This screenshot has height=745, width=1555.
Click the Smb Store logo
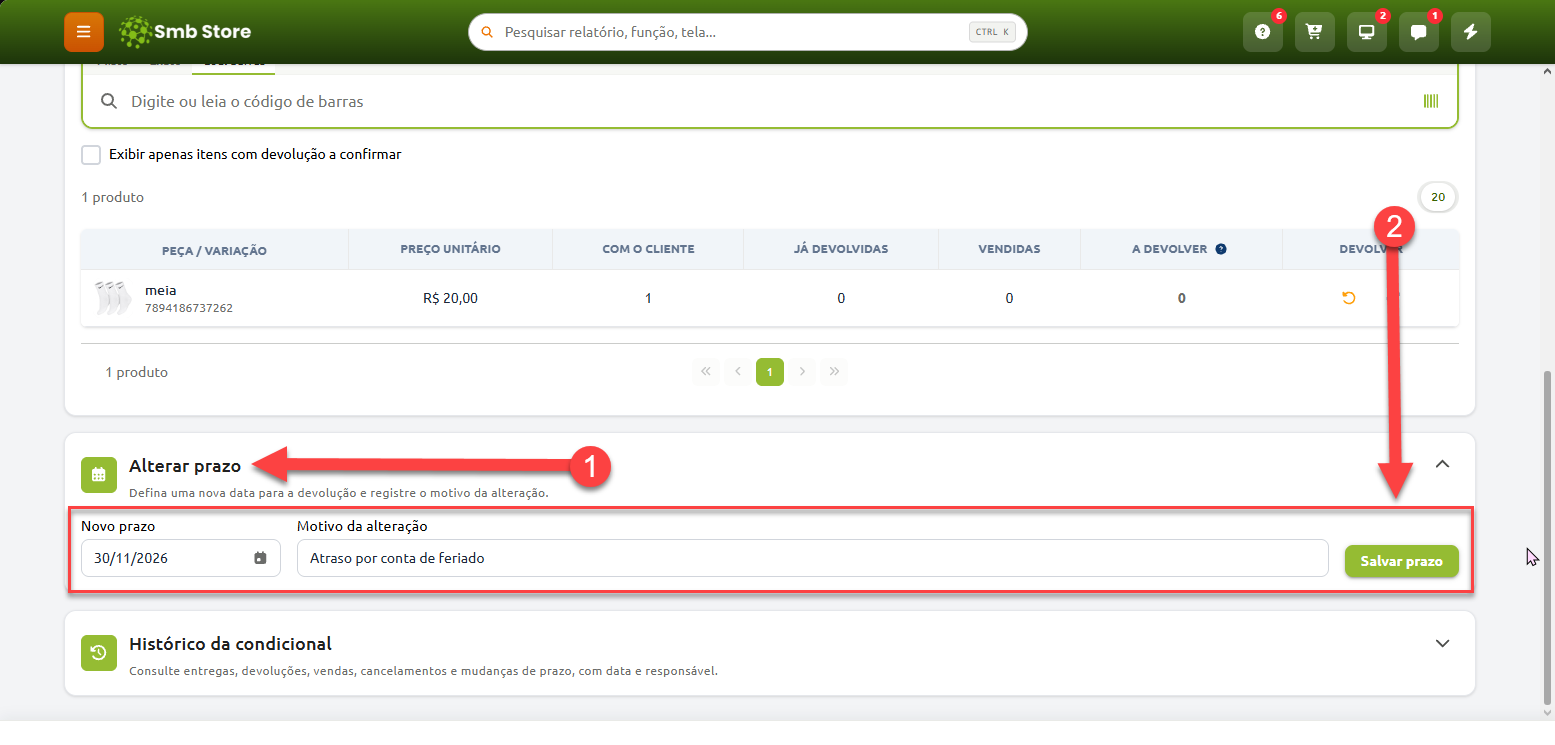[x=185, y=32]
